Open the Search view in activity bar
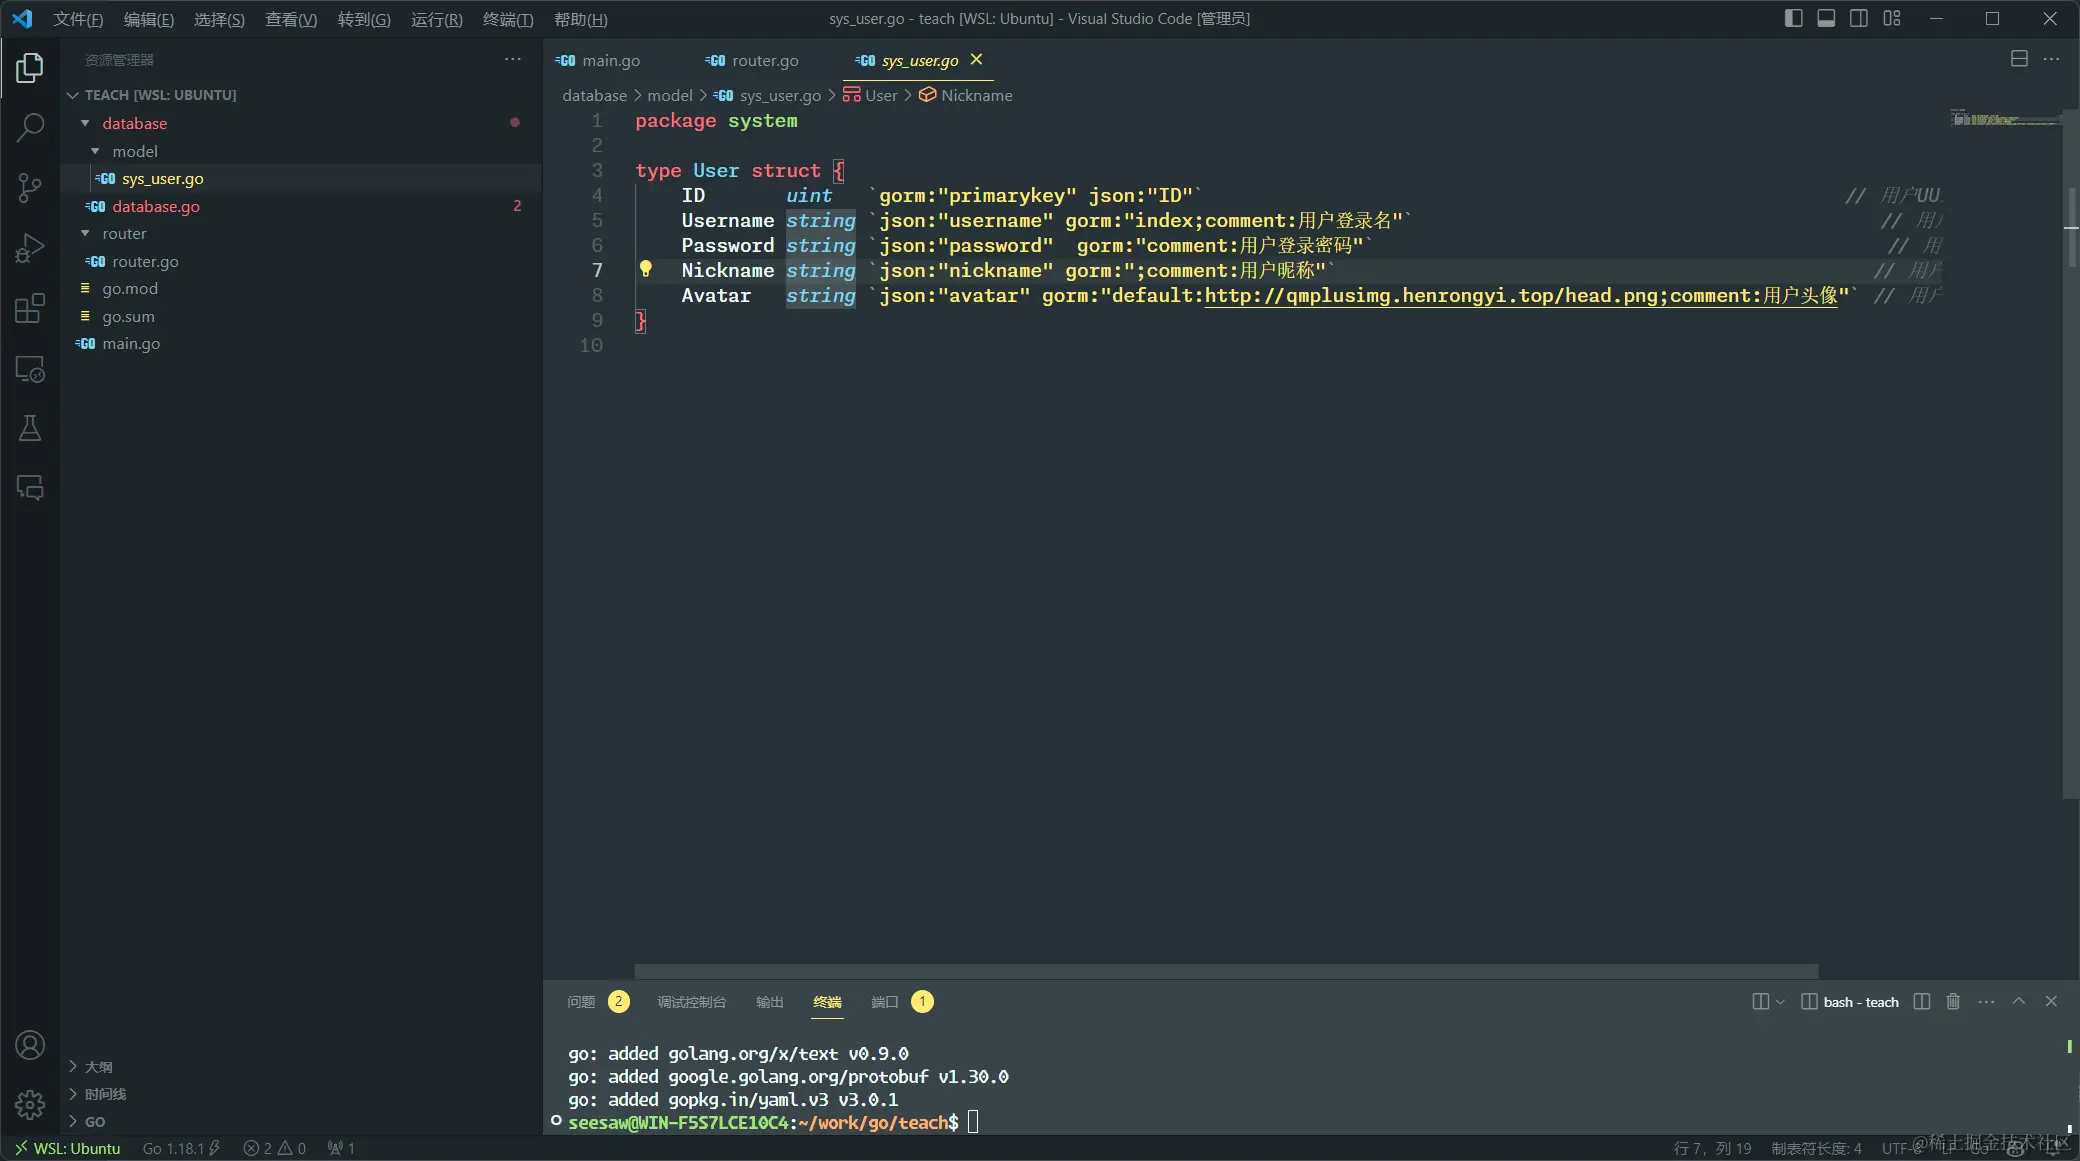This screenshot has height=1161, width=2080. pos(30,127)
